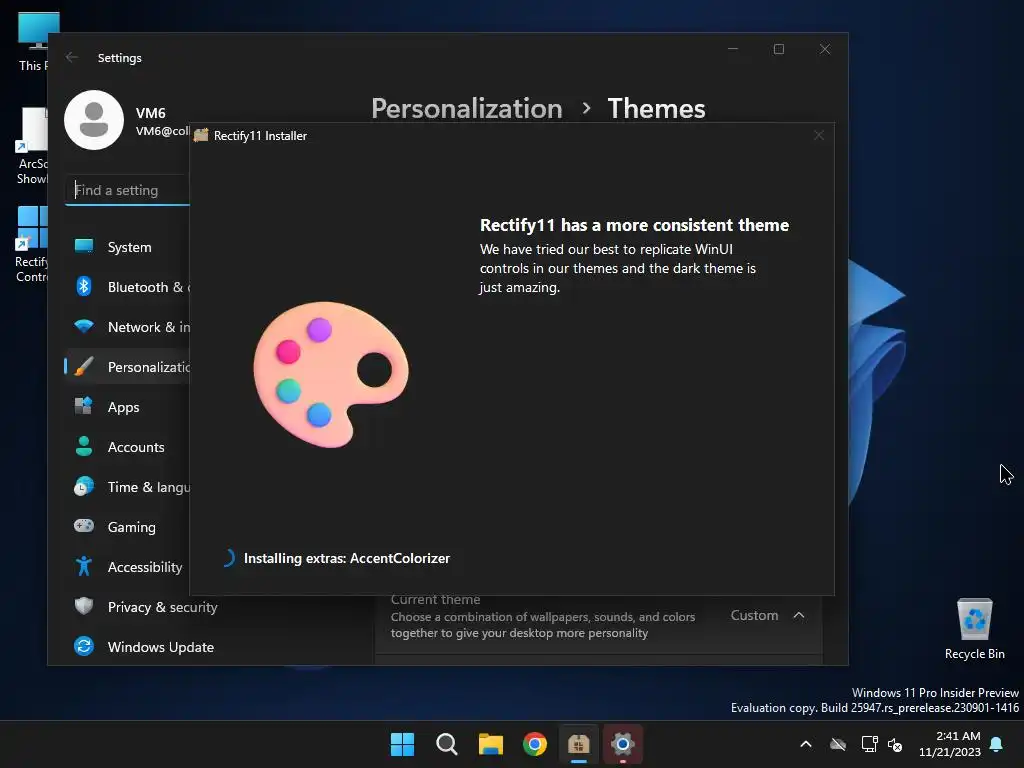
Task: Select the This PC desktop icon
Action: pyautogui.click(x=33, y=40)
